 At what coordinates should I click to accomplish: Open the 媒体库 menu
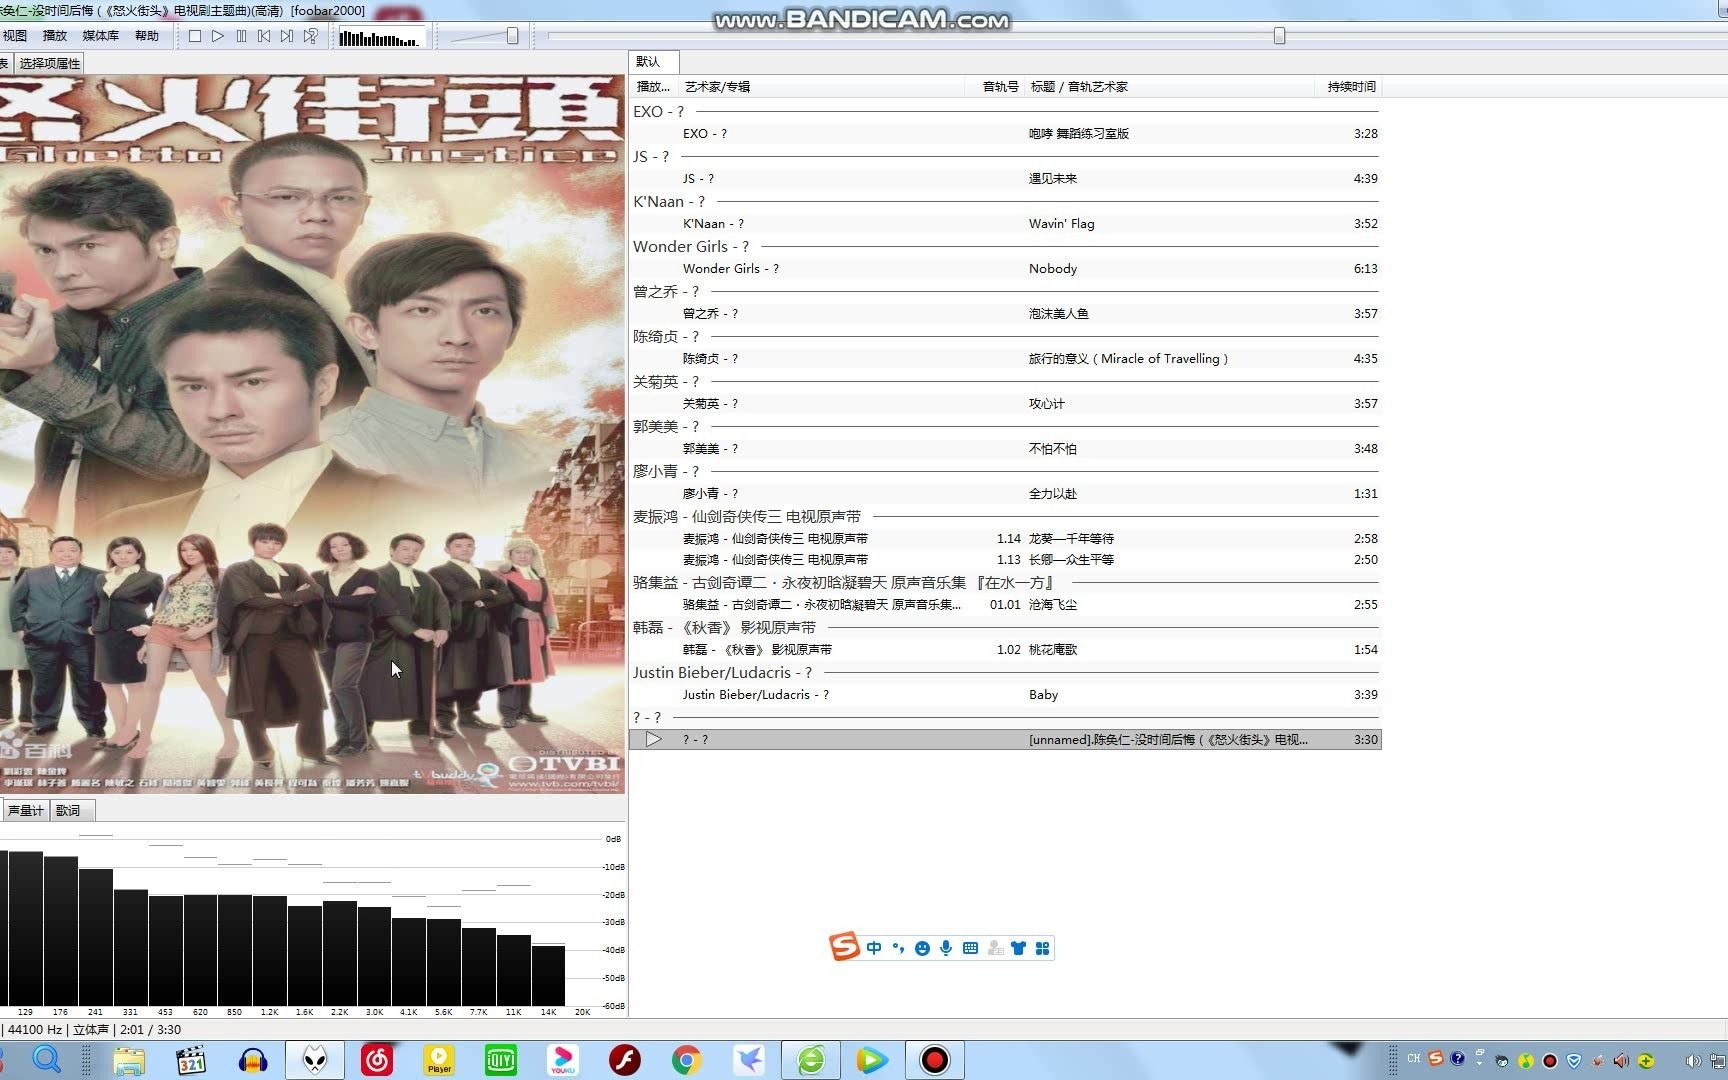point(101,36)
